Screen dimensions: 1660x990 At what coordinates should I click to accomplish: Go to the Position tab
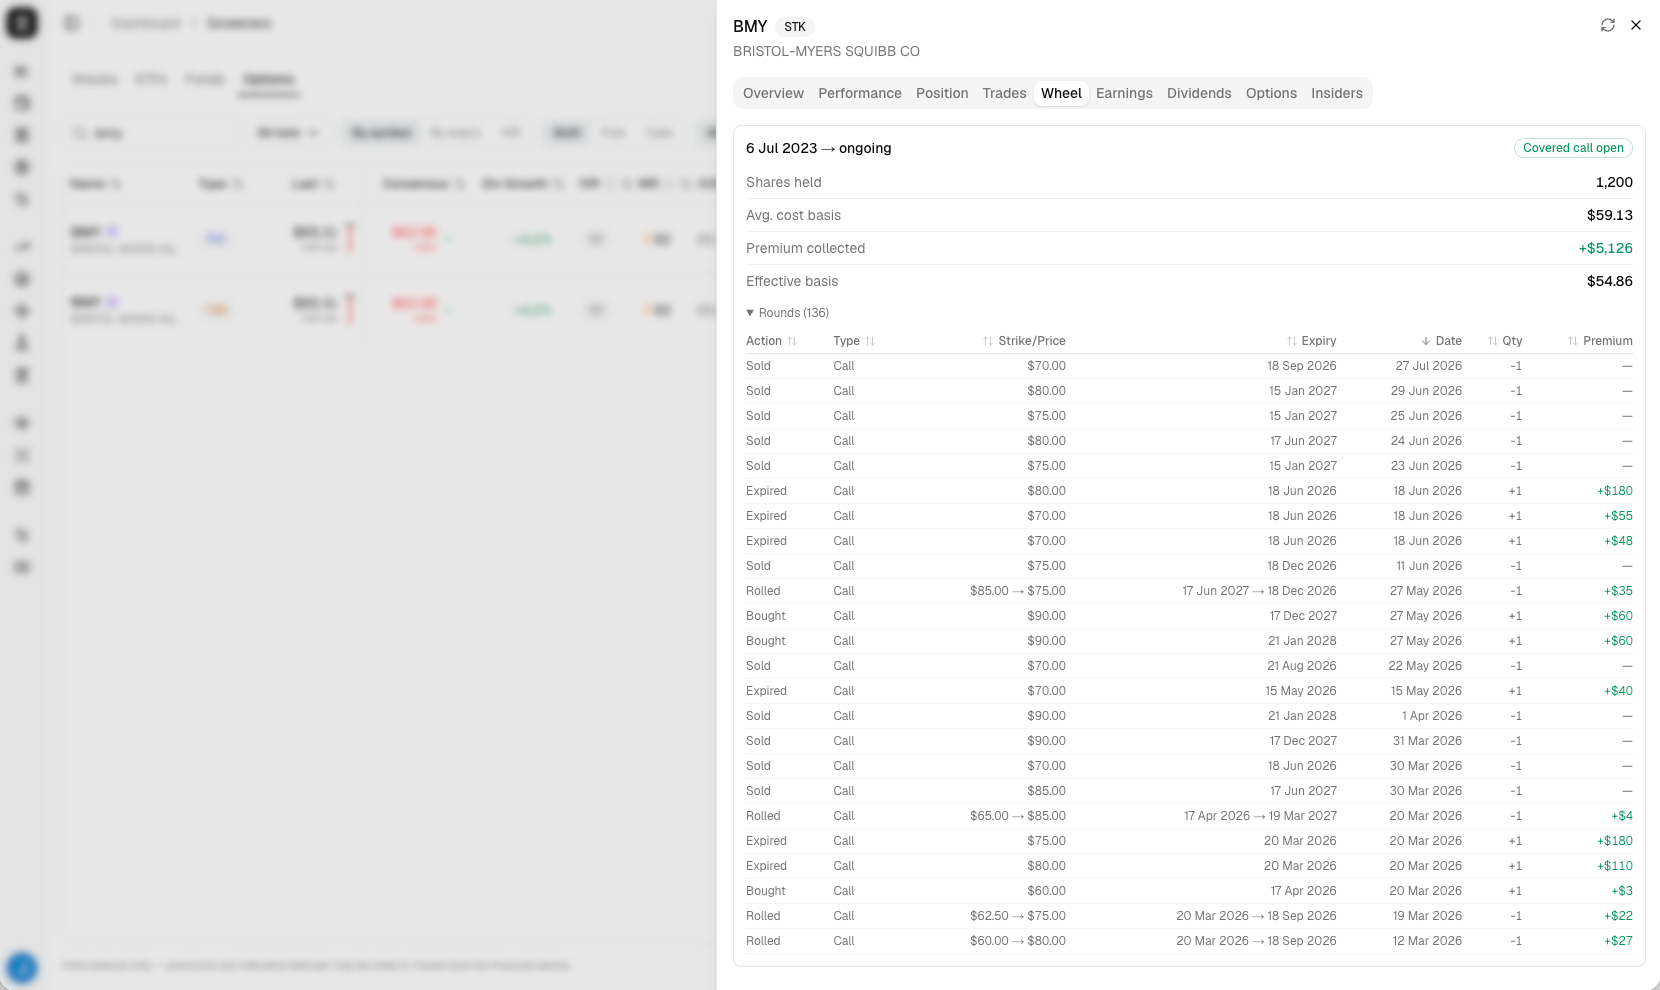tap(942, 93)
